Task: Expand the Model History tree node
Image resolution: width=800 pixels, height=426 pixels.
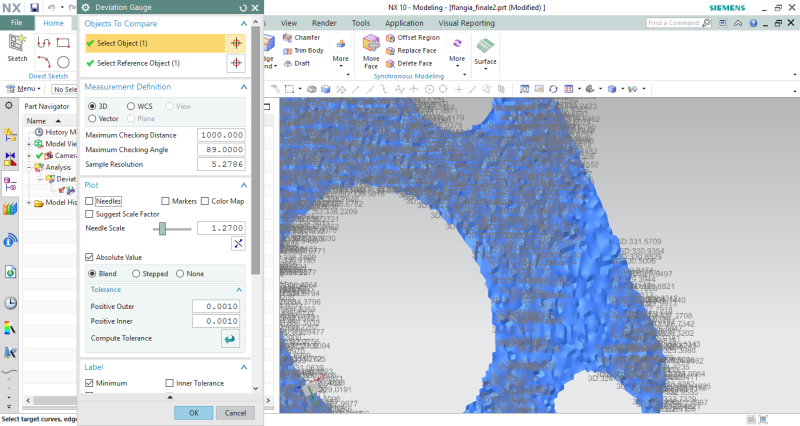Action: (29, 203)
